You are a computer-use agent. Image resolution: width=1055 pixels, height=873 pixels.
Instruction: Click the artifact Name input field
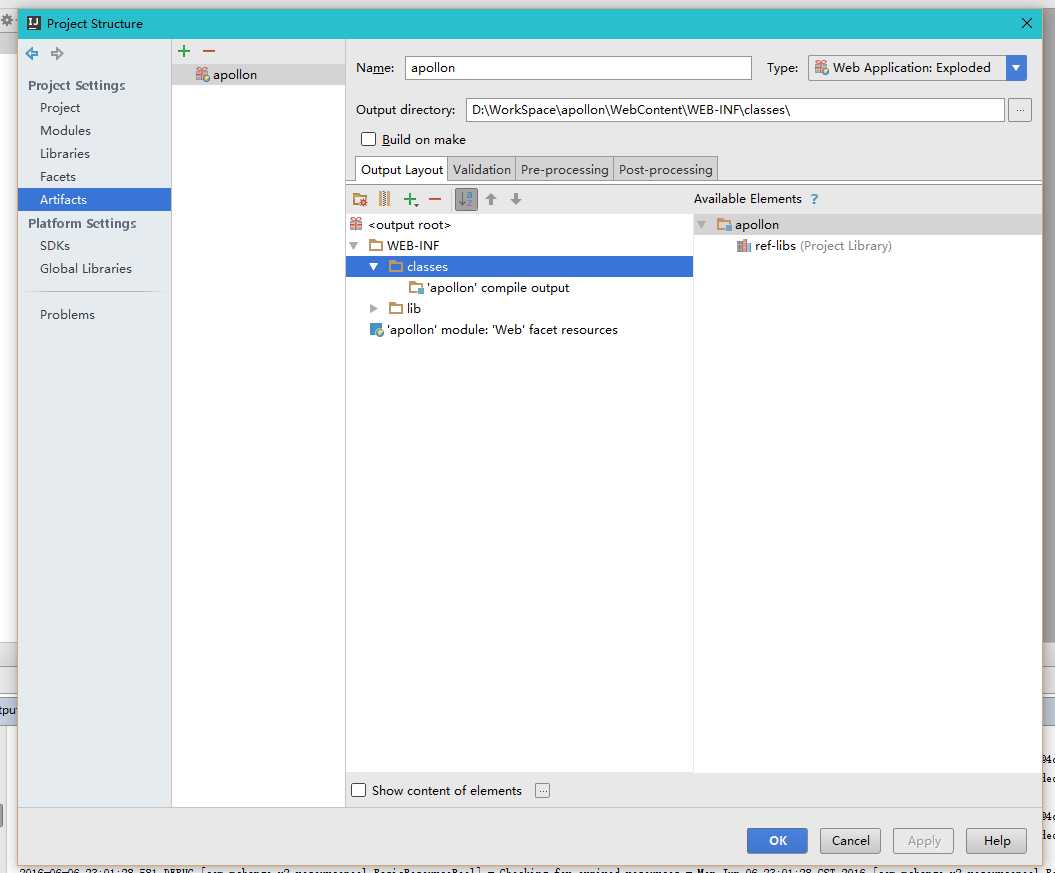click(x=578, y=68)
